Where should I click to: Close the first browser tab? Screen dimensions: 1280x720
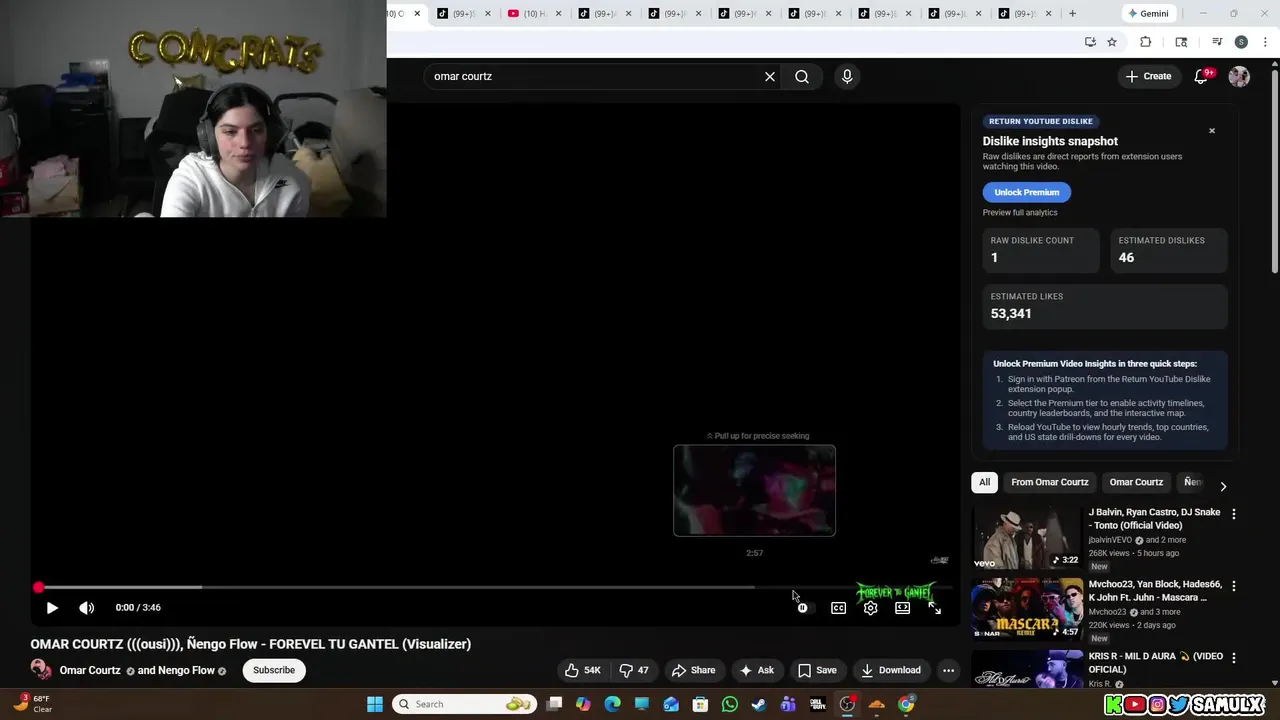[417, 13]
